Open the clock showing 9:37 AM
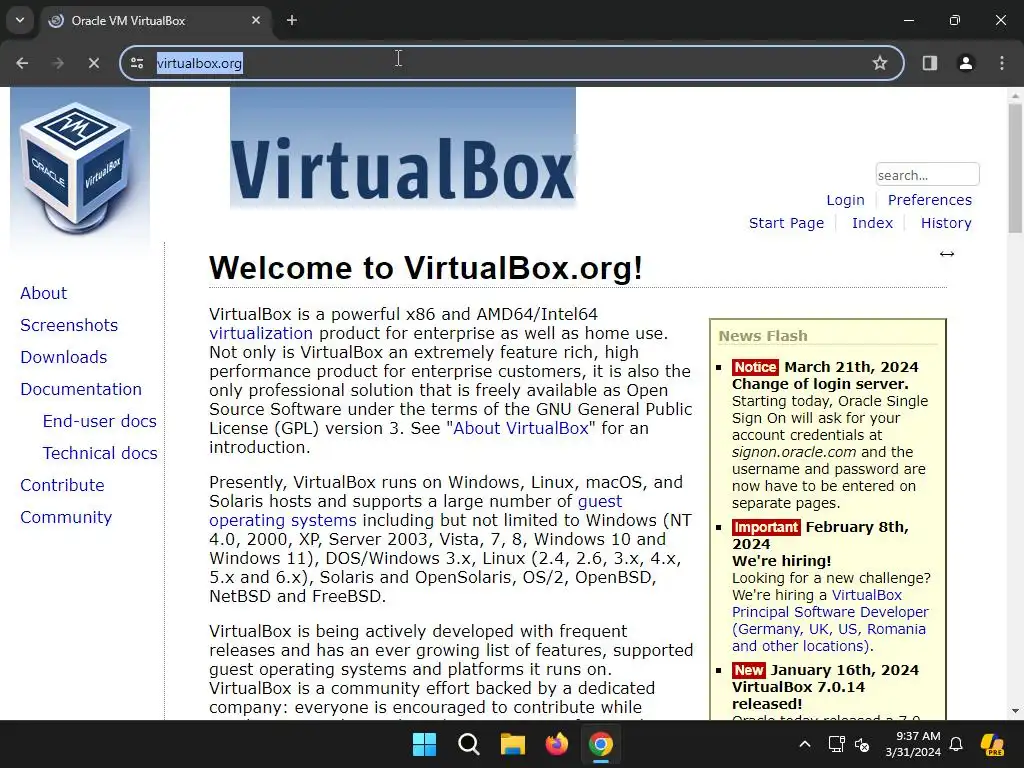This screenshot has height=768, width=1024. 913,744
